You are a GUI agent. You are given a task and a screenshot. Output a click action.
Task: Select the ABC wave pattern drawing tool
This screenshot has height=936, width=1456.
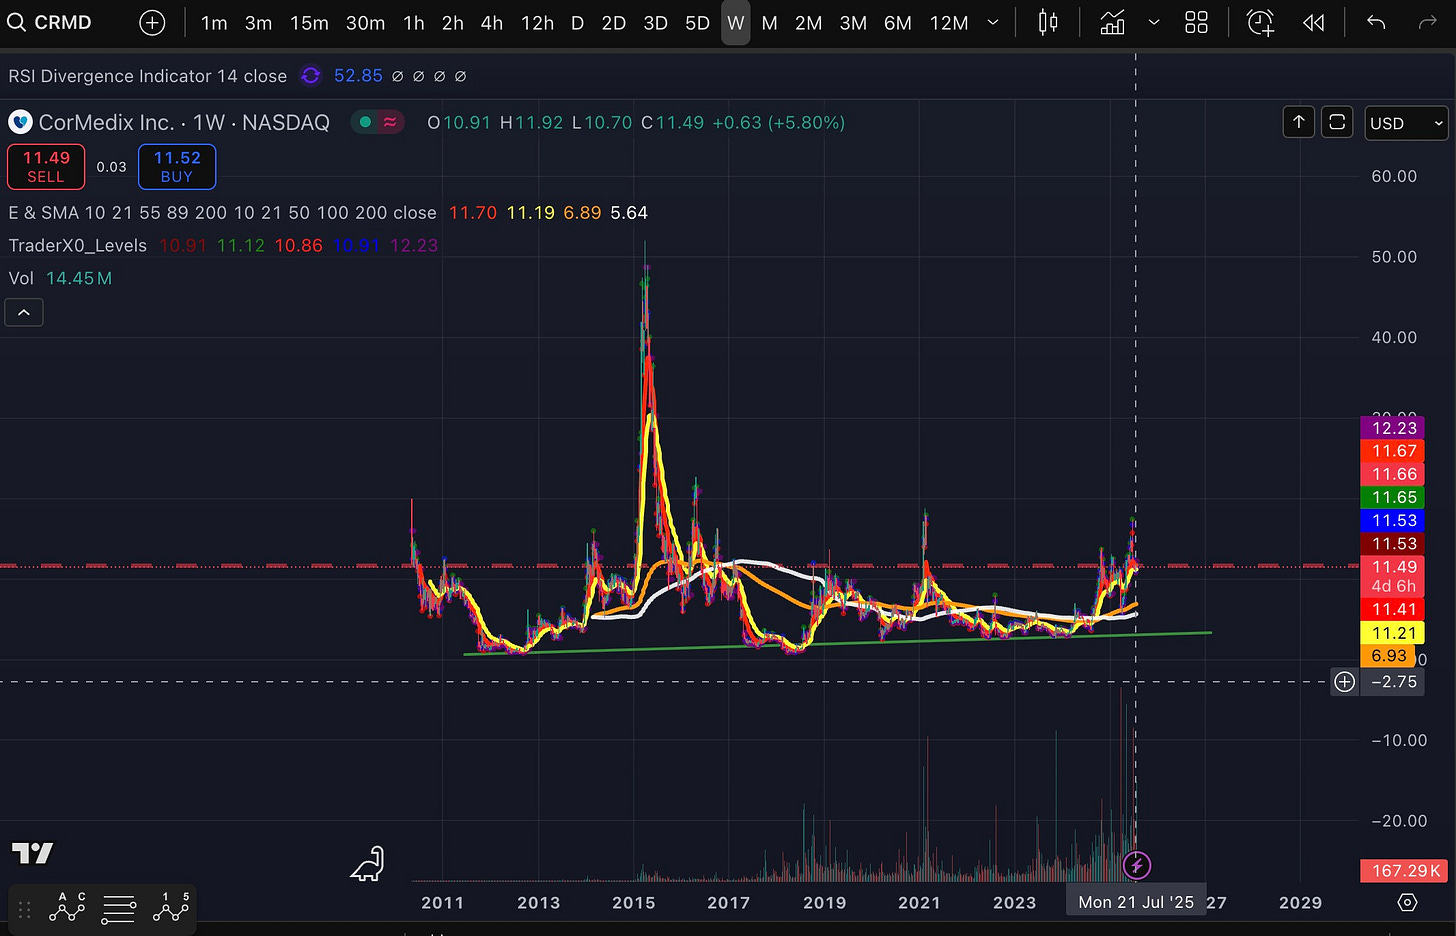pos(67,908)
